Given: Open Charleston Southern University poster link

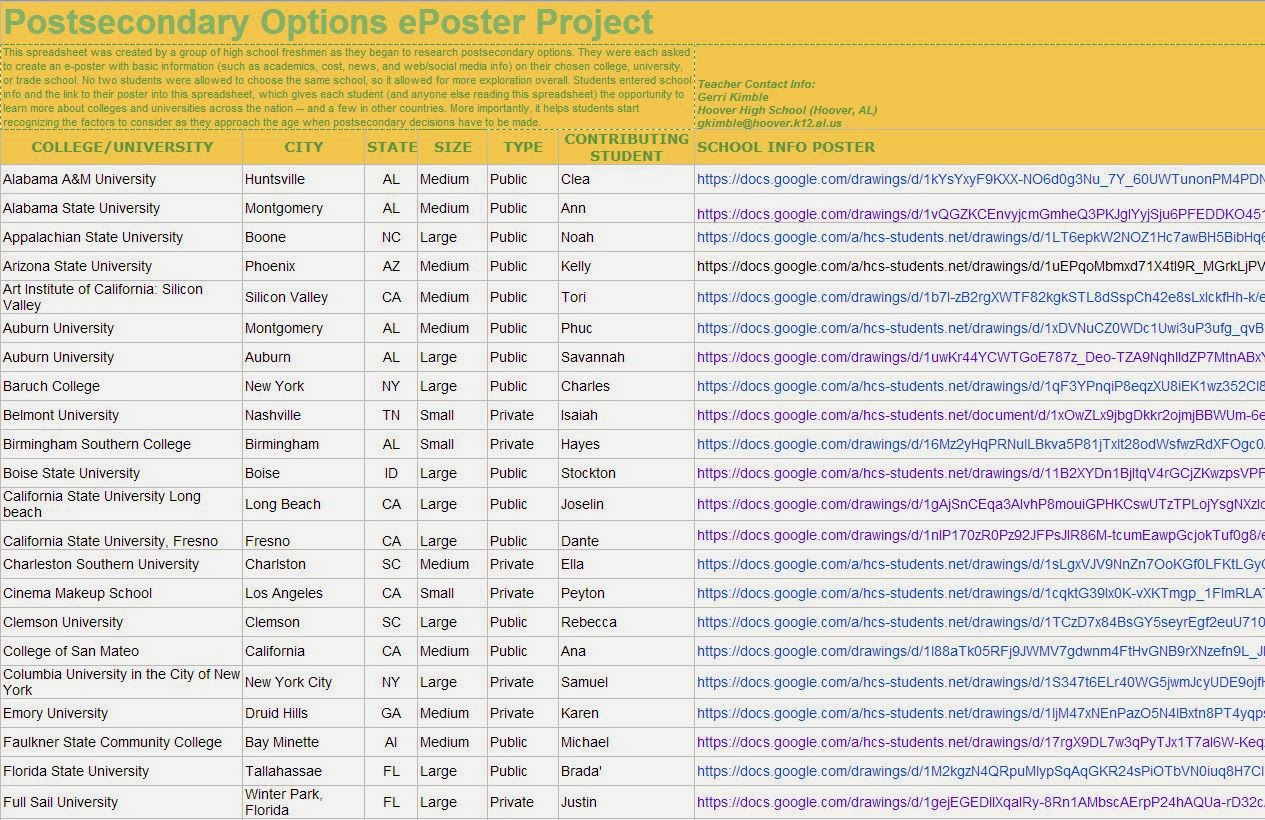Looking at the screenshot, I should pos(980,564).
